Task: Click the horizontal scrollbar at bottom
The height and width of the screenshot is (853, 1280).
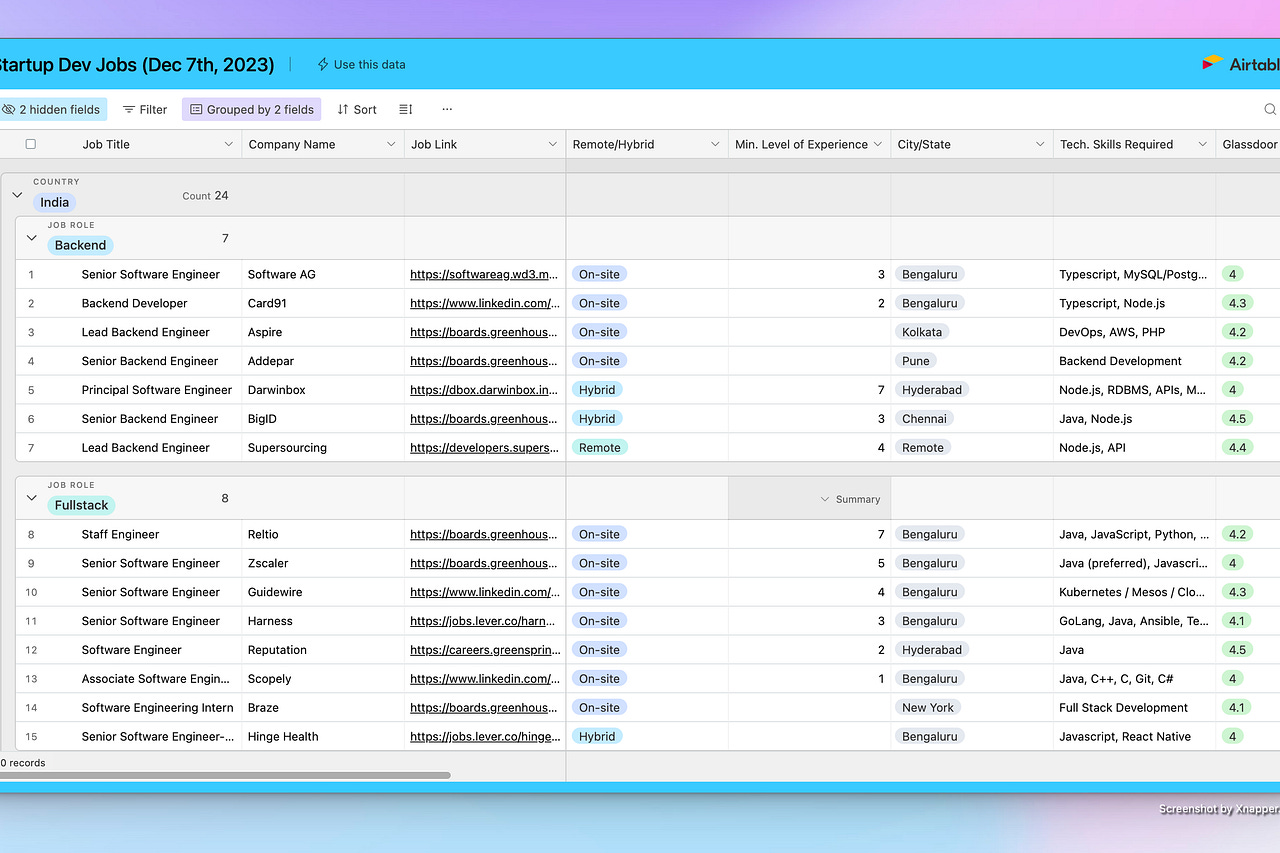Action: [x=225, y=775]
